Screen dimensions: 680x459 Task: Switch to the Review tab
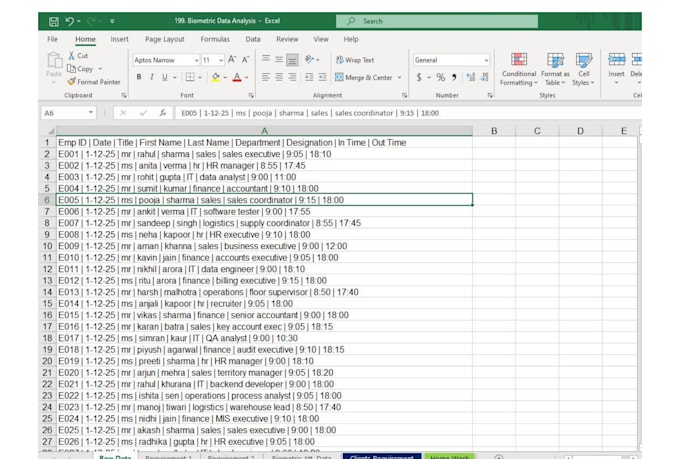287,39
